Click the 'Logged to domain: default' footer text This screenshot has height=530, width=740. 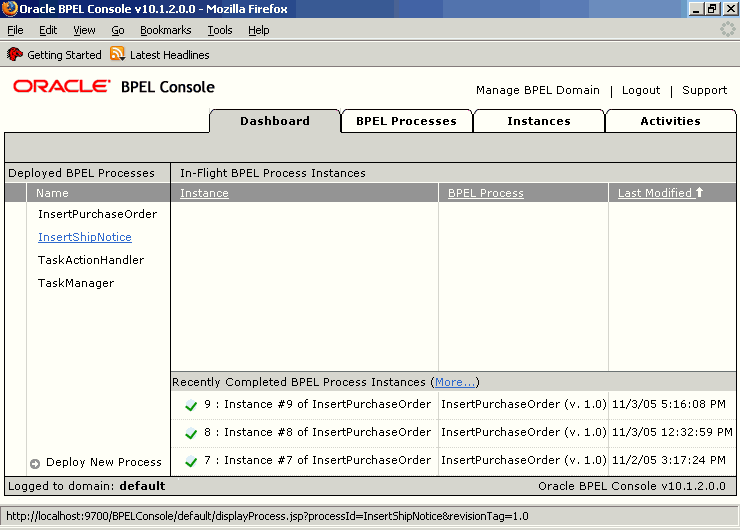(x=86, y=486)
